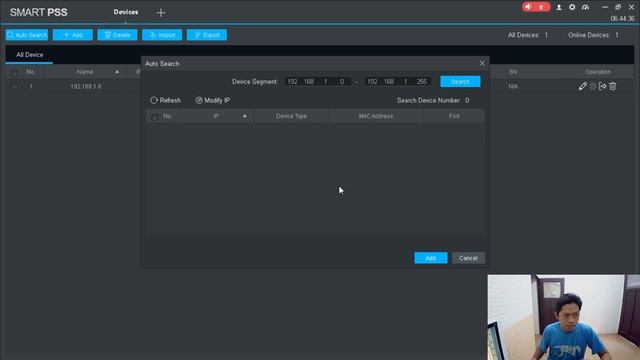Click Modify IP in Auto Search
This screenshot has height=360, width=640.
(213, 100)
